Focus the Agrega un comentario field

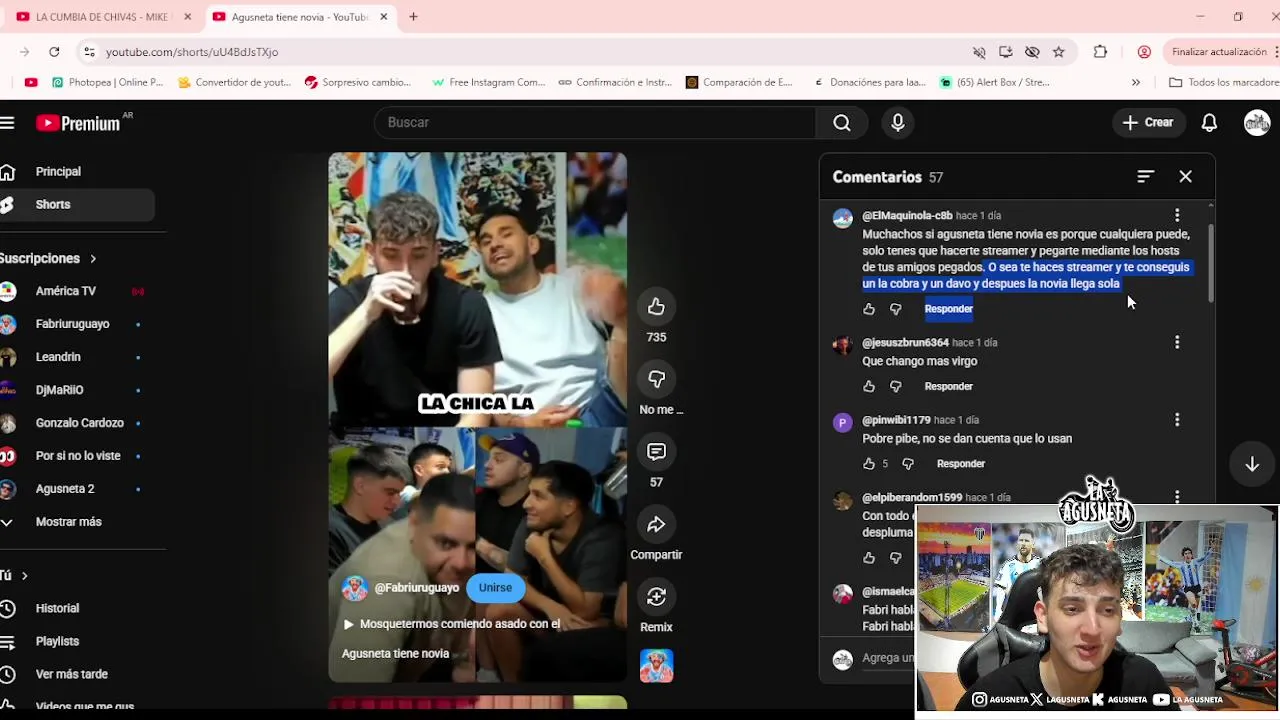(888, 658)
